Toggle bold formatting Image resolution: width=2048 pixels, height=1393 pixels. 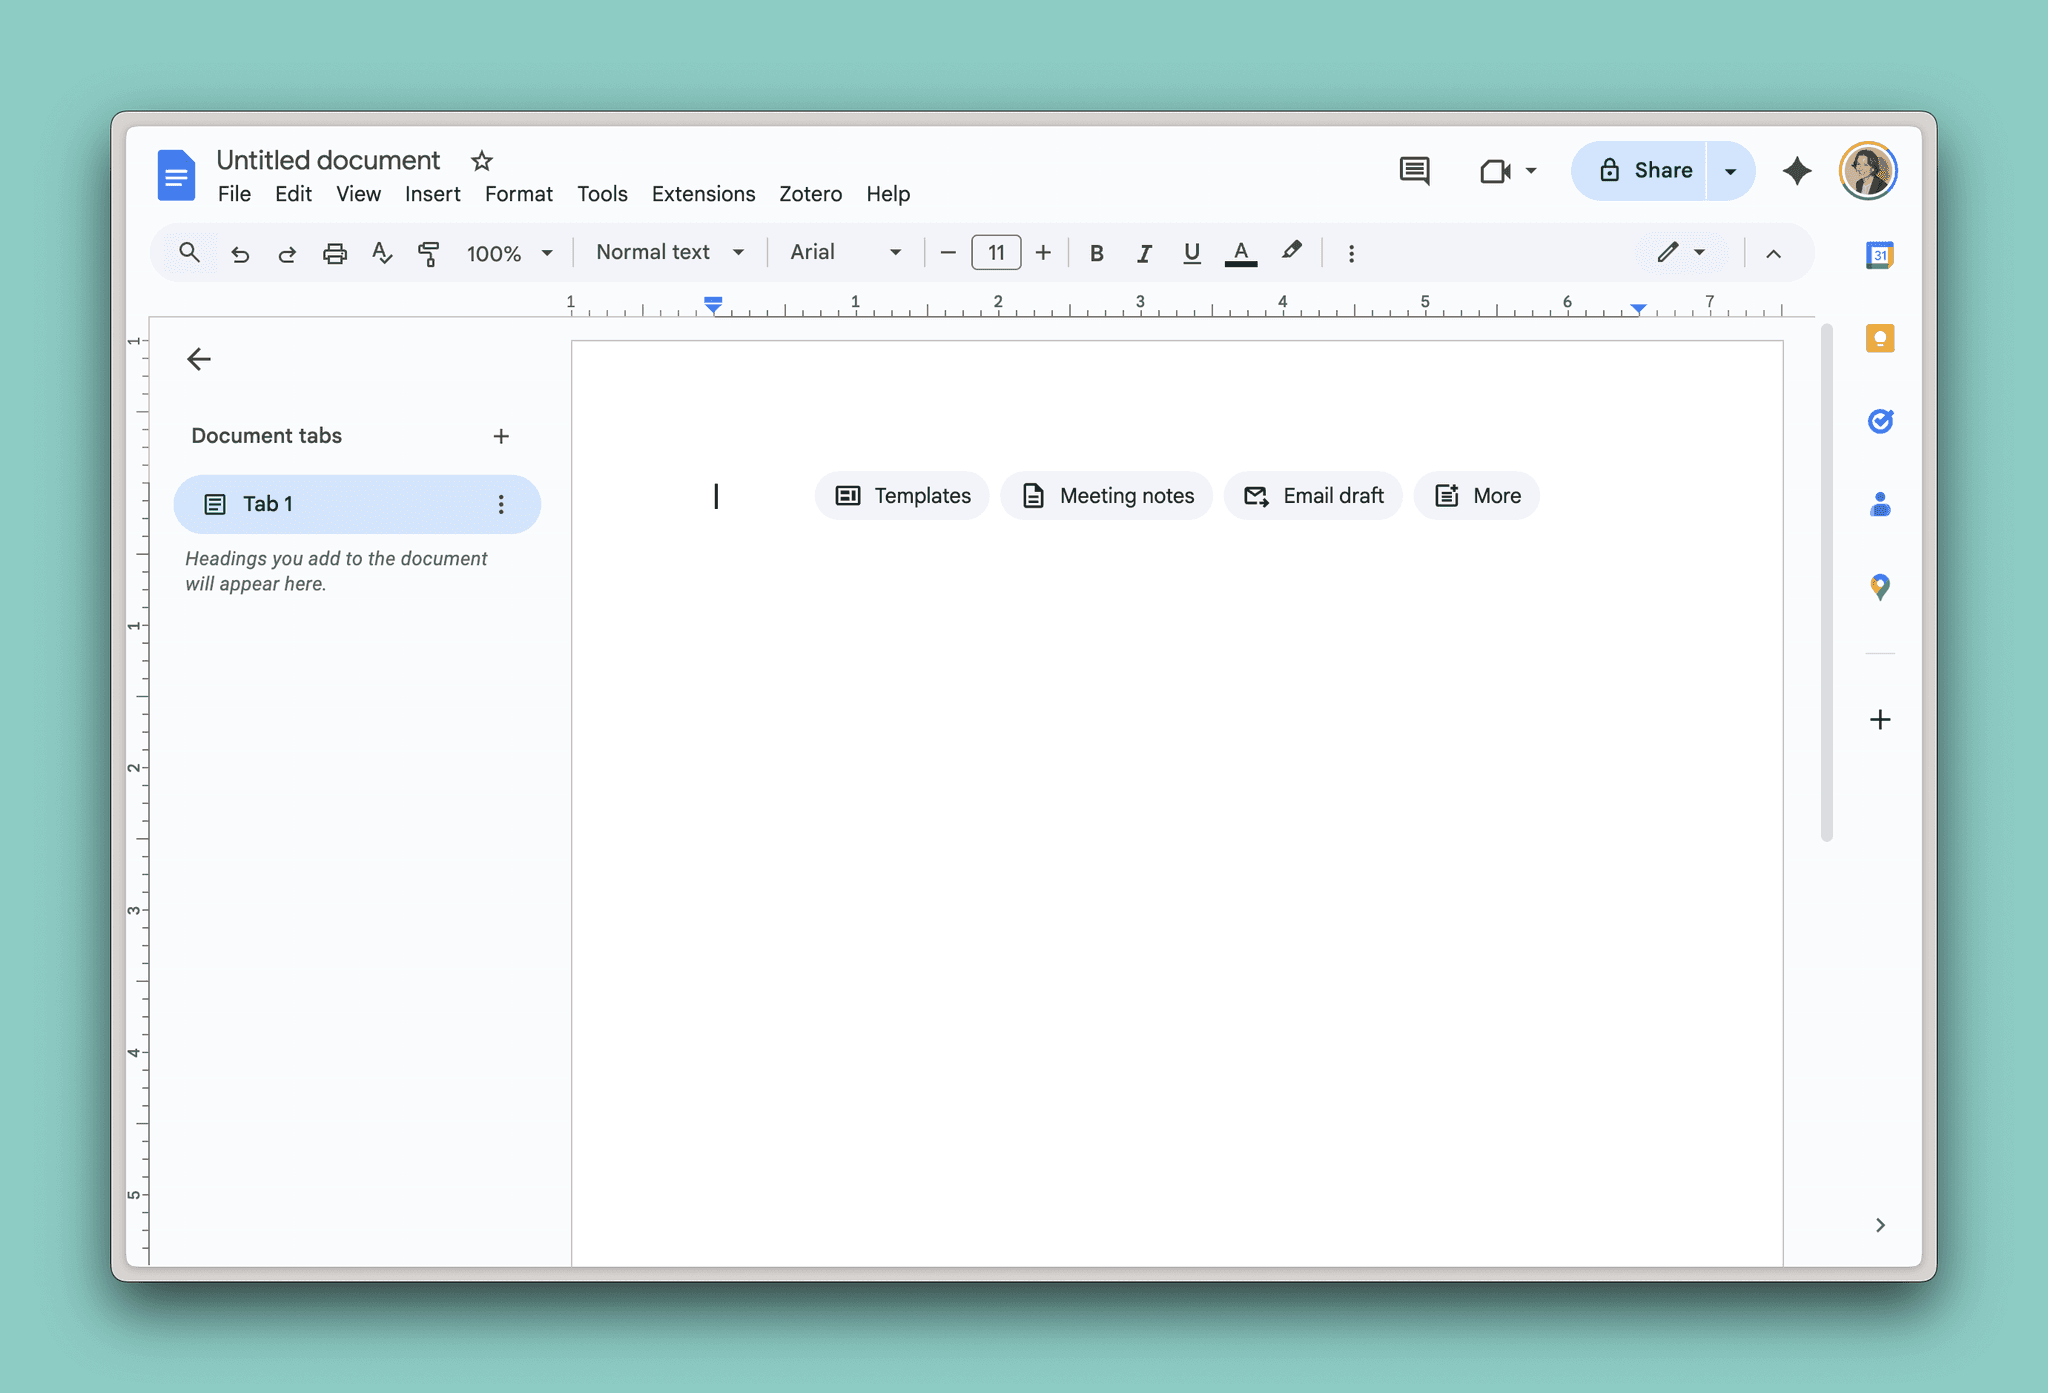(1096, 253)
